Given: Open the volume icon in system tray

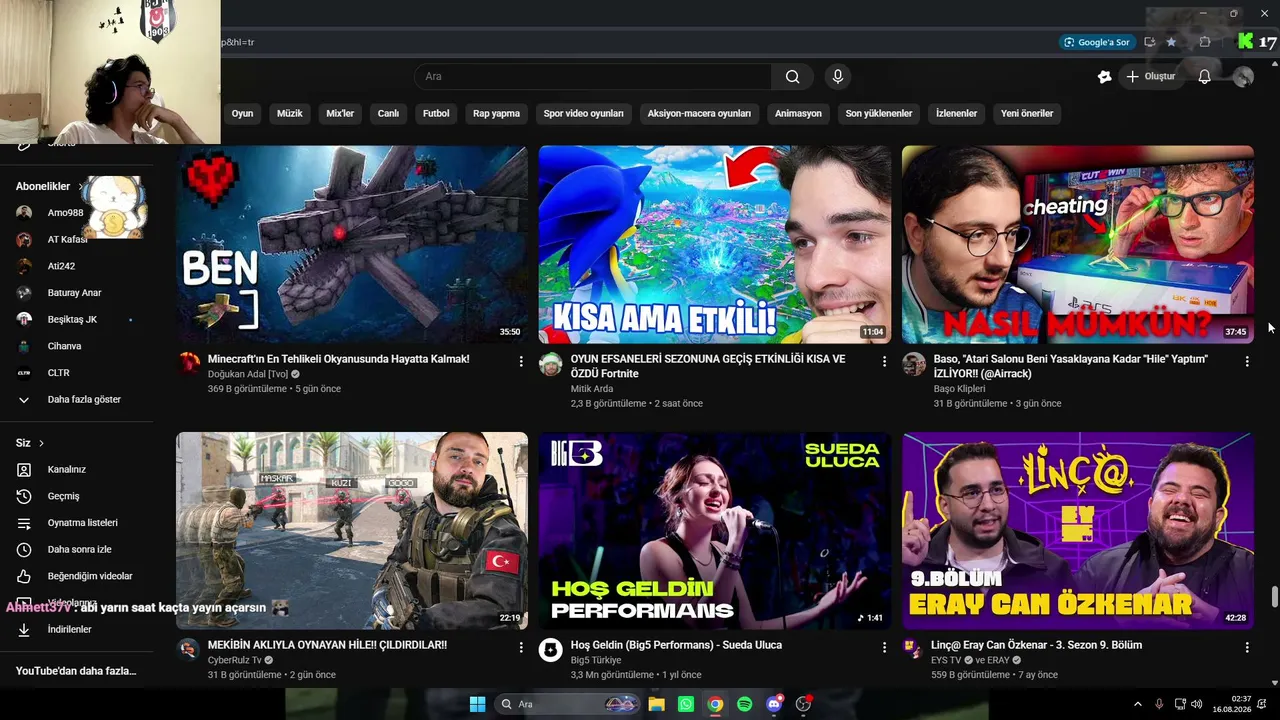Looking at the screenshot, I should [x=1197, y=704].
